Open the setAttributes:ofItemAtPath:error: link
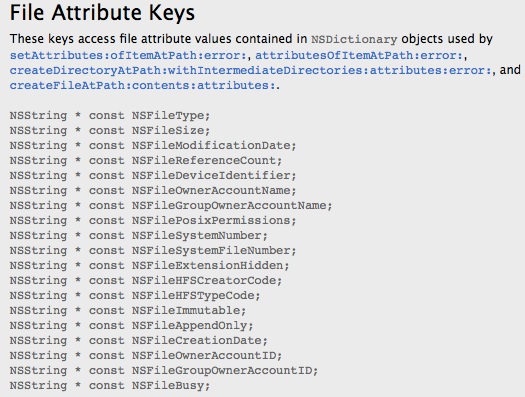This screenshot has width=525, height=397. (x=128, y=55)
